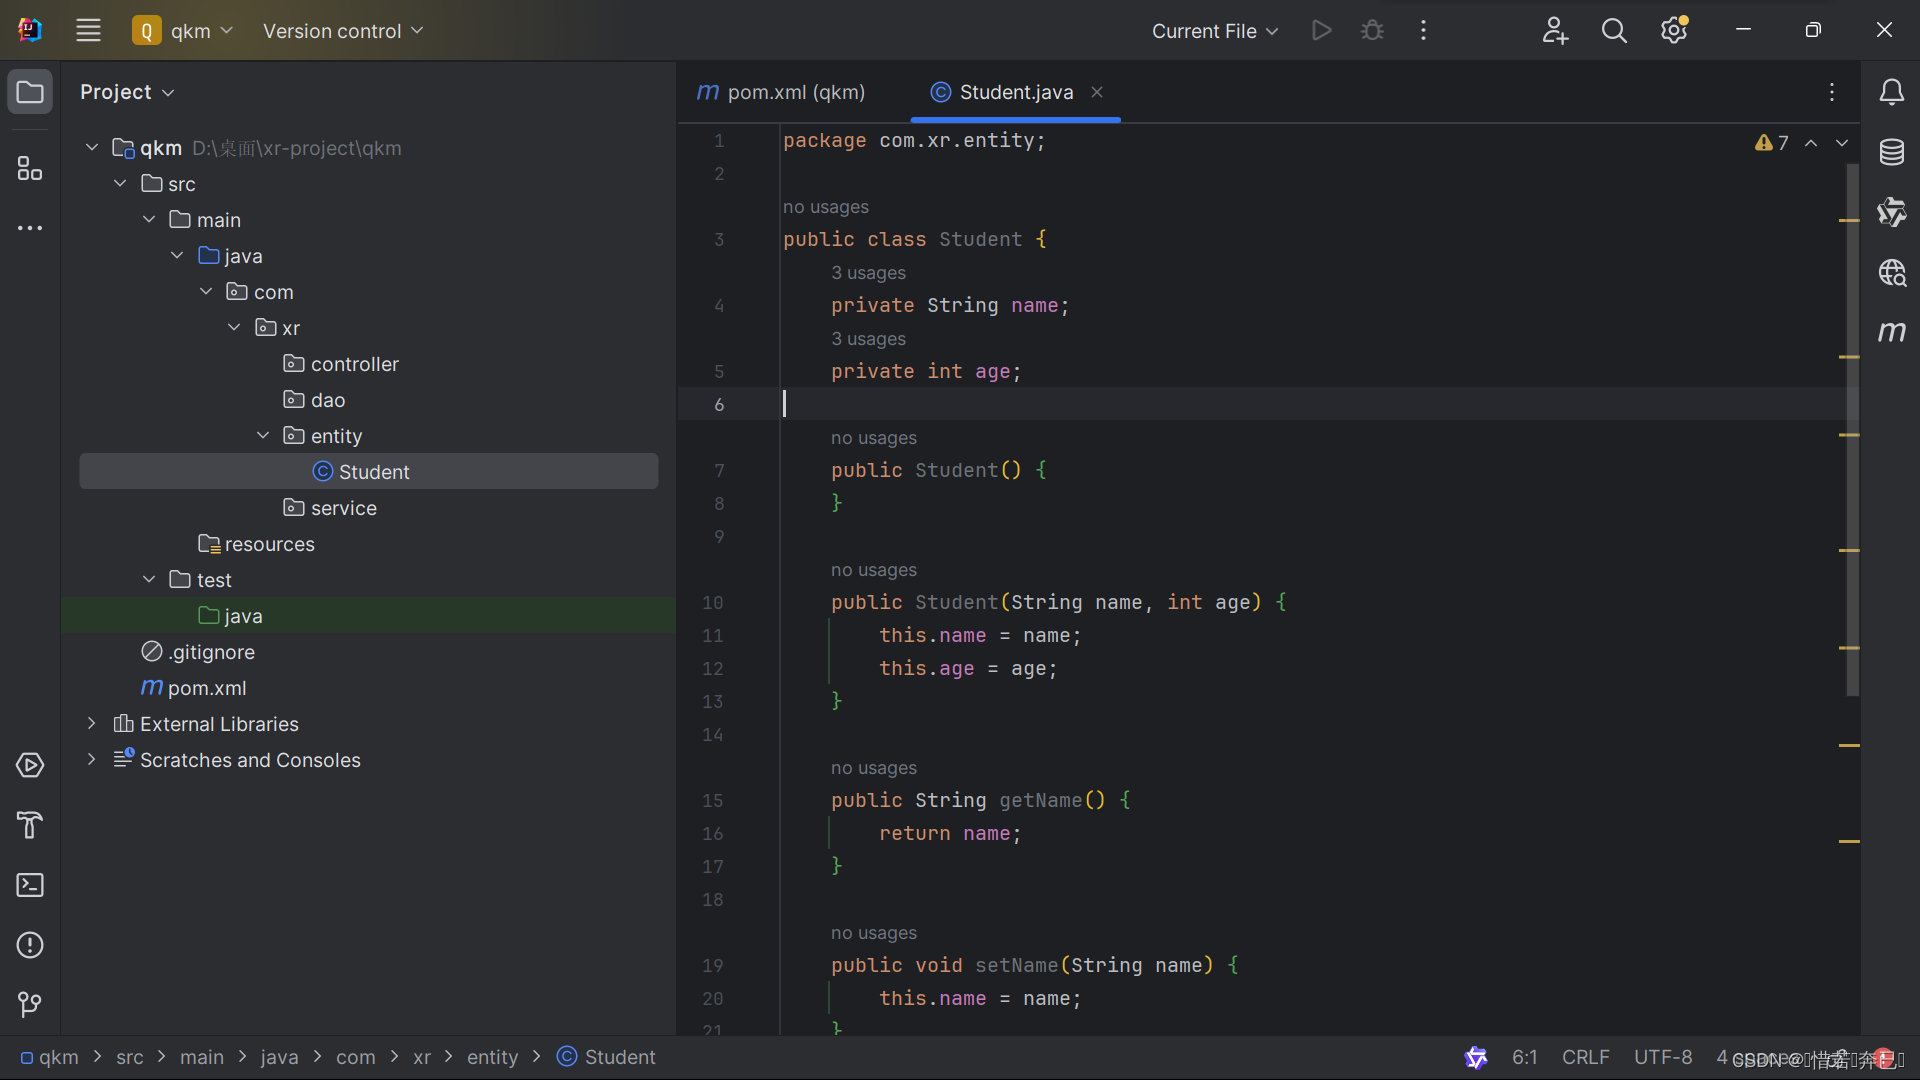Click the UTF-8 encoding status indicator
Viewport: 1920px width, 1080px height.
click(x=1664, y=1056)
